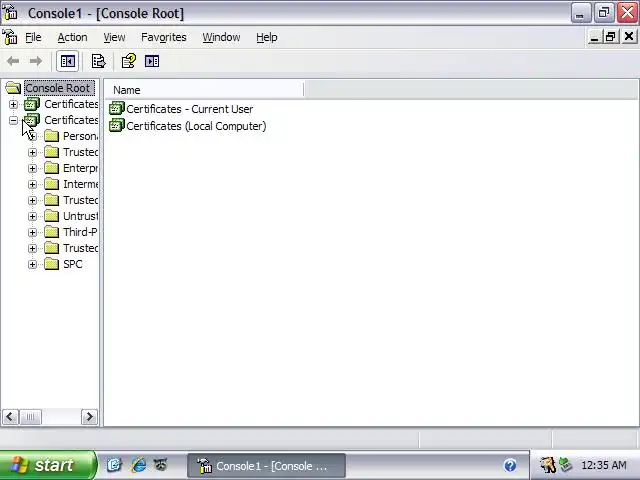Viewport: 640px width, 480px height.
Task: Click the Name column header
Action: coord(204,90)
